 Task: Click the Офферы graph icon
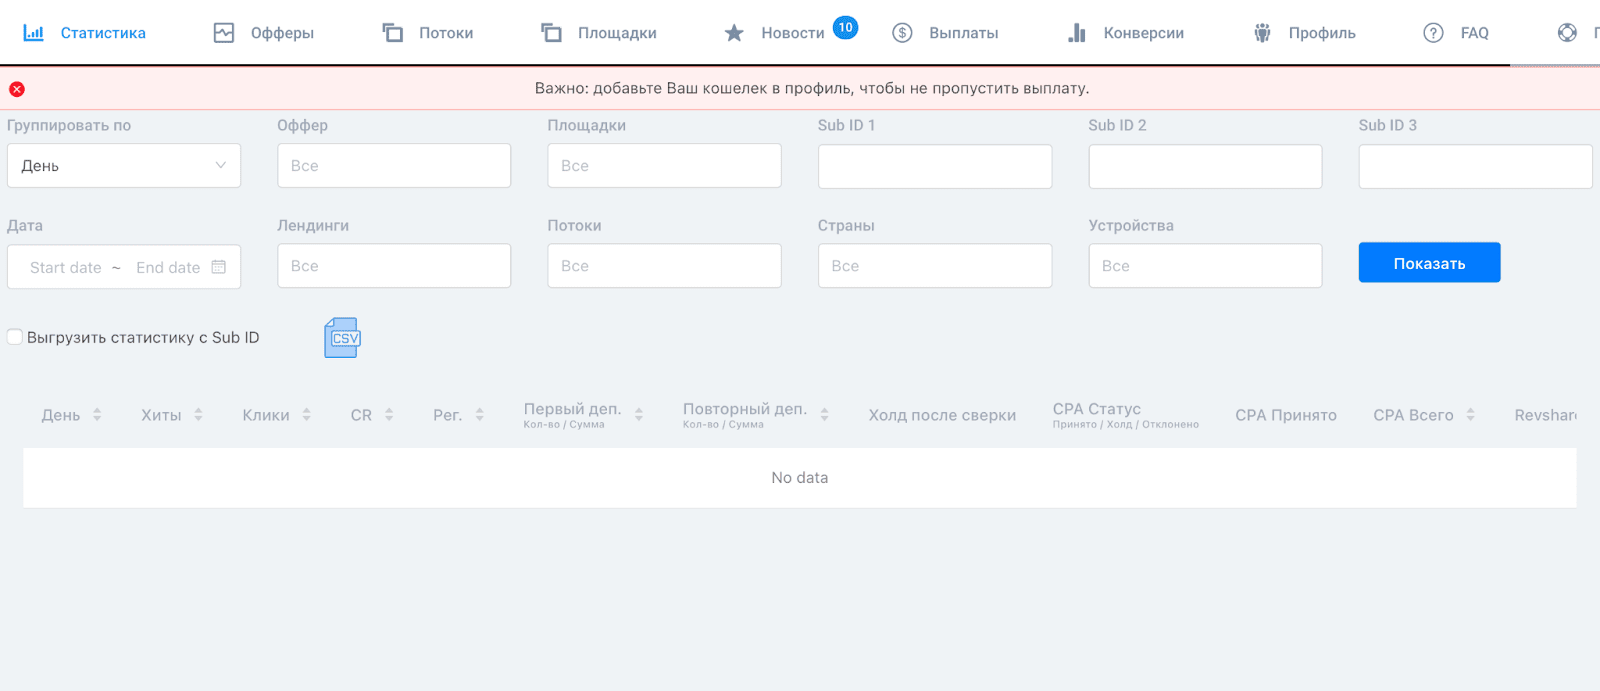point(224,33)
